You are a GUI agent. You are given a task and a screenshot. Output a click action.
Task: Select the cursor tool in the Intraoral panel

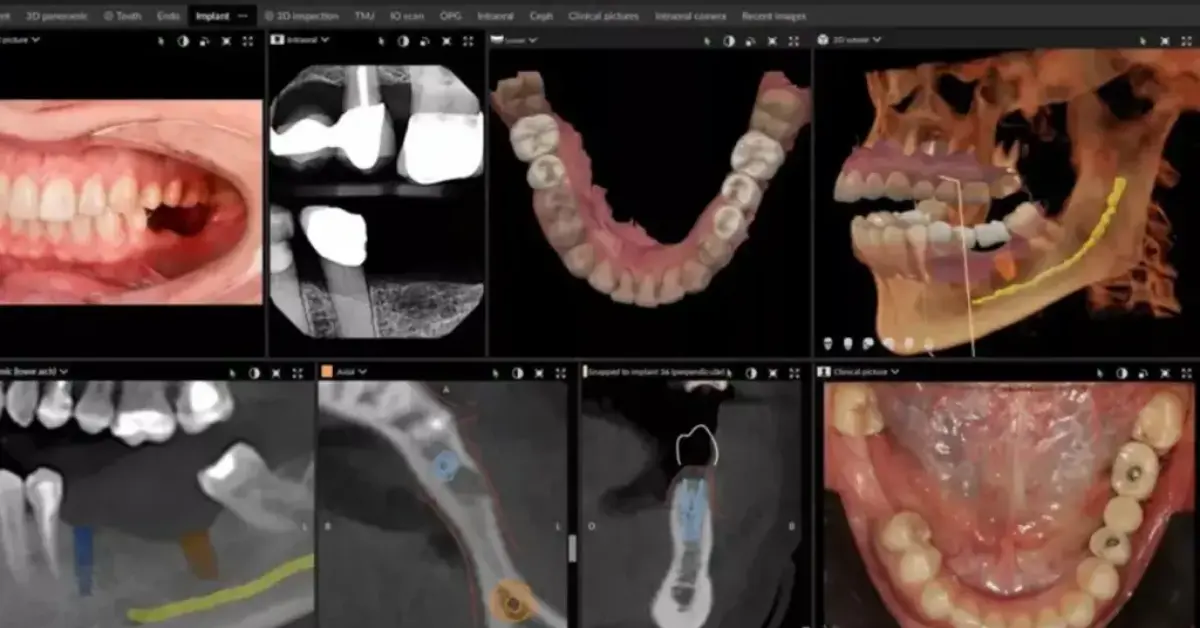click(382, 41)
